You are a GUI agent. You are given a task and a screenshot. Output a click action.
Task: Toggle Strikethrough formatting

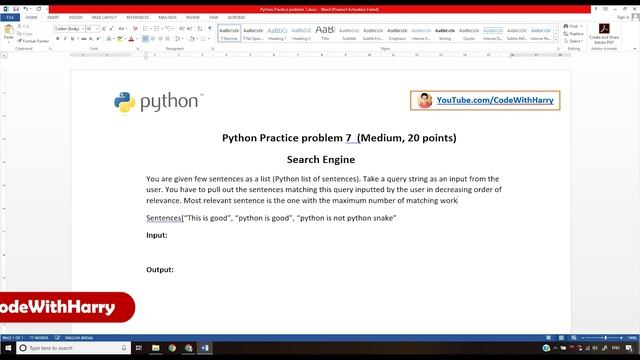tap(84, 39)
